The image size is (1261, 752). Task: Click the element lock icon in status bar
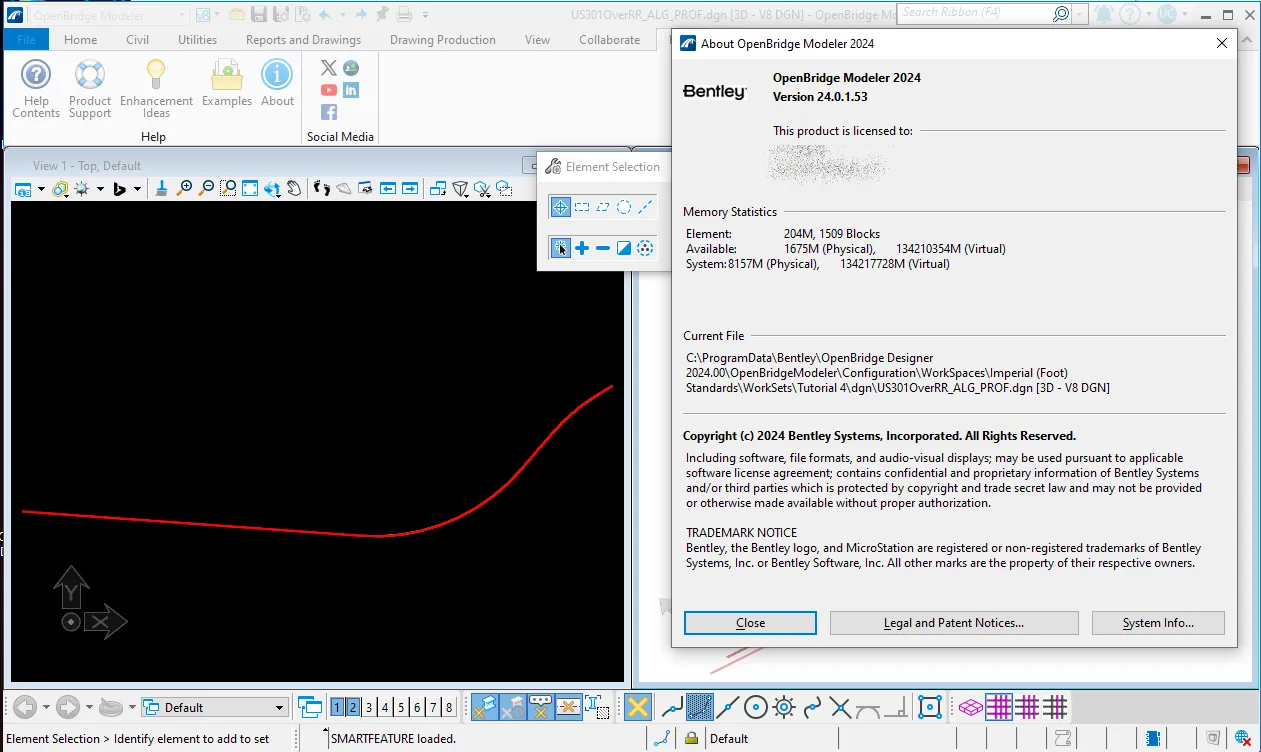(690, 739)
